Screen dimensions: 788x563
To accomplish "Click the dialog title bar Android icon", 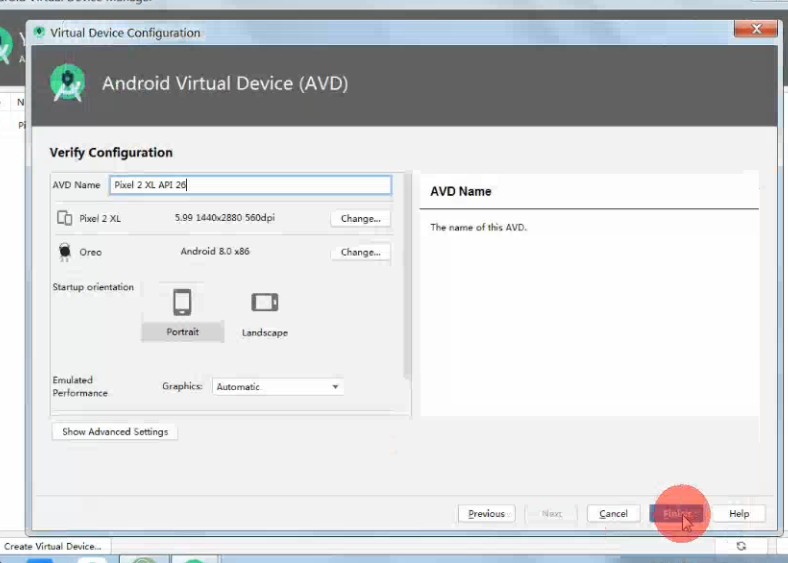I will pos(39,33).
